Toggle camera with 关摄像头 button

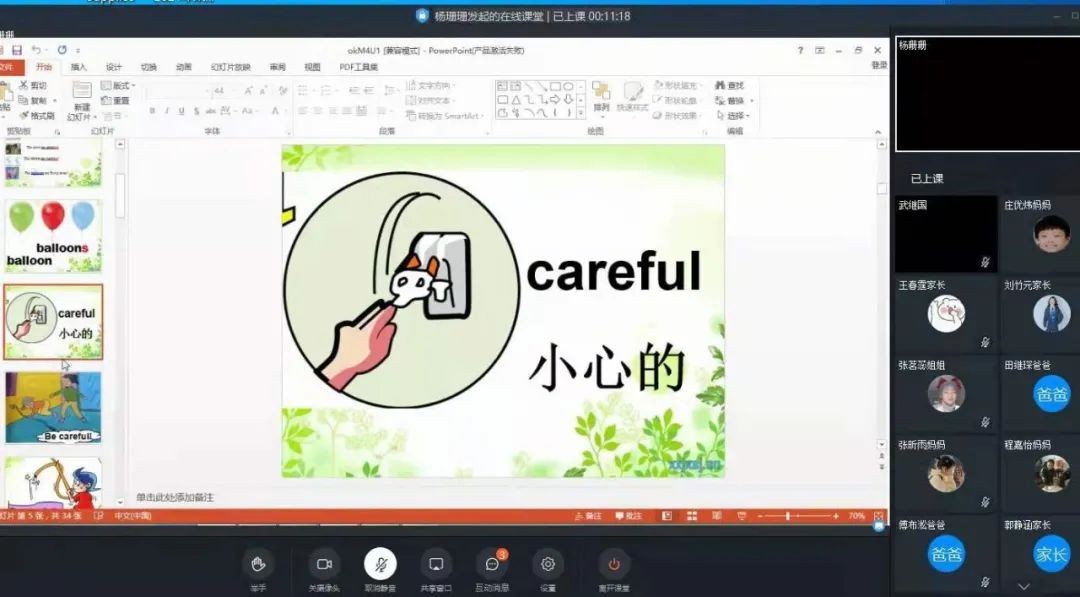point(324,565)
